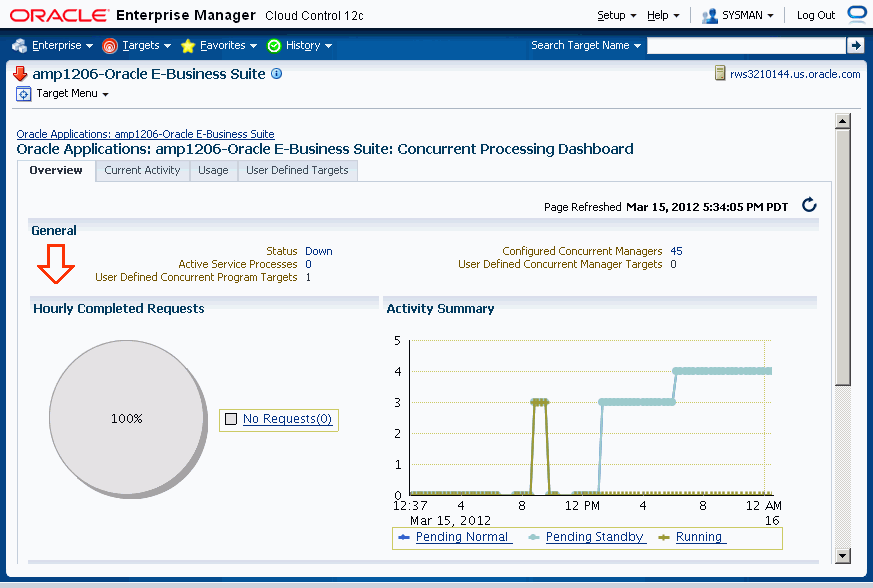
Task: Click the Targets bullseye icon
Action: point(110,46)
